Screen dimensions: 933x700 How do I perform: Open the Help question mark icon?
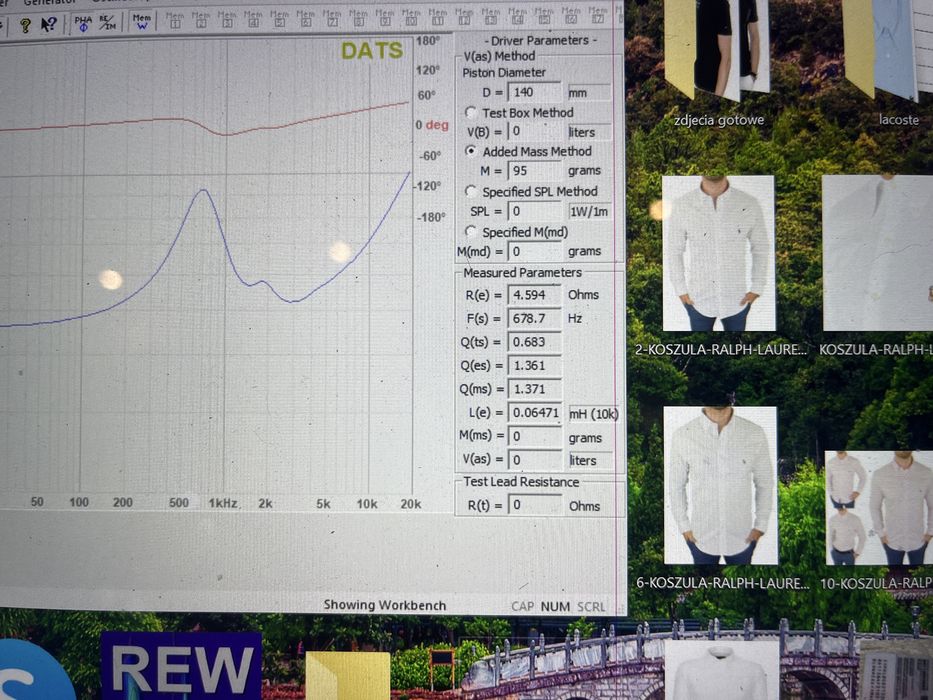click(25, 24)
